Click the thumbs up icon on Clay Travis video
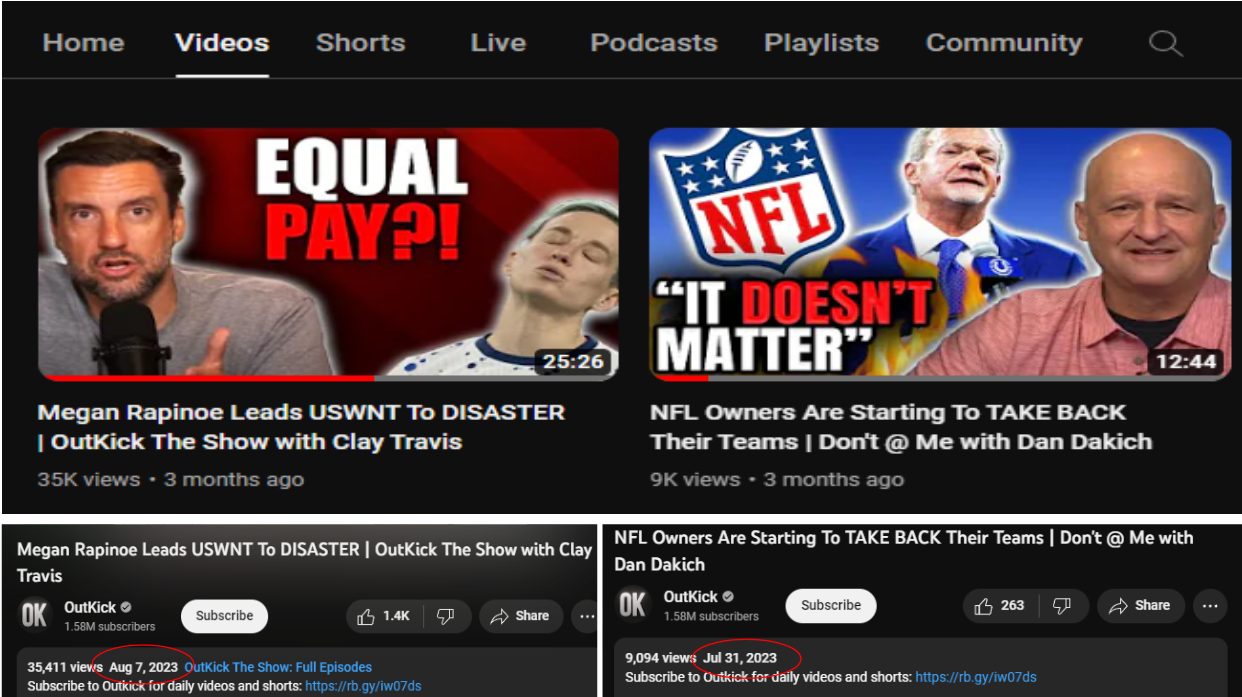 (366, 616)
